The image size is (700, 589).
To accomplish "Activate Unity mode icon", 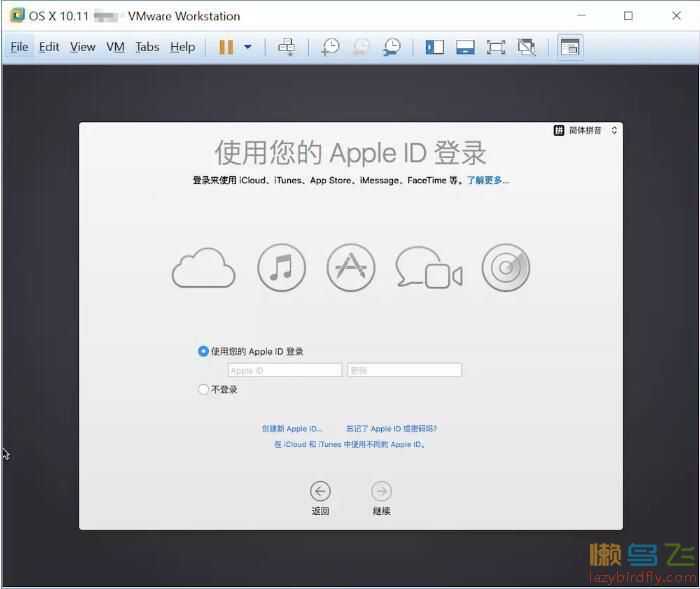I will click(526, 47).
